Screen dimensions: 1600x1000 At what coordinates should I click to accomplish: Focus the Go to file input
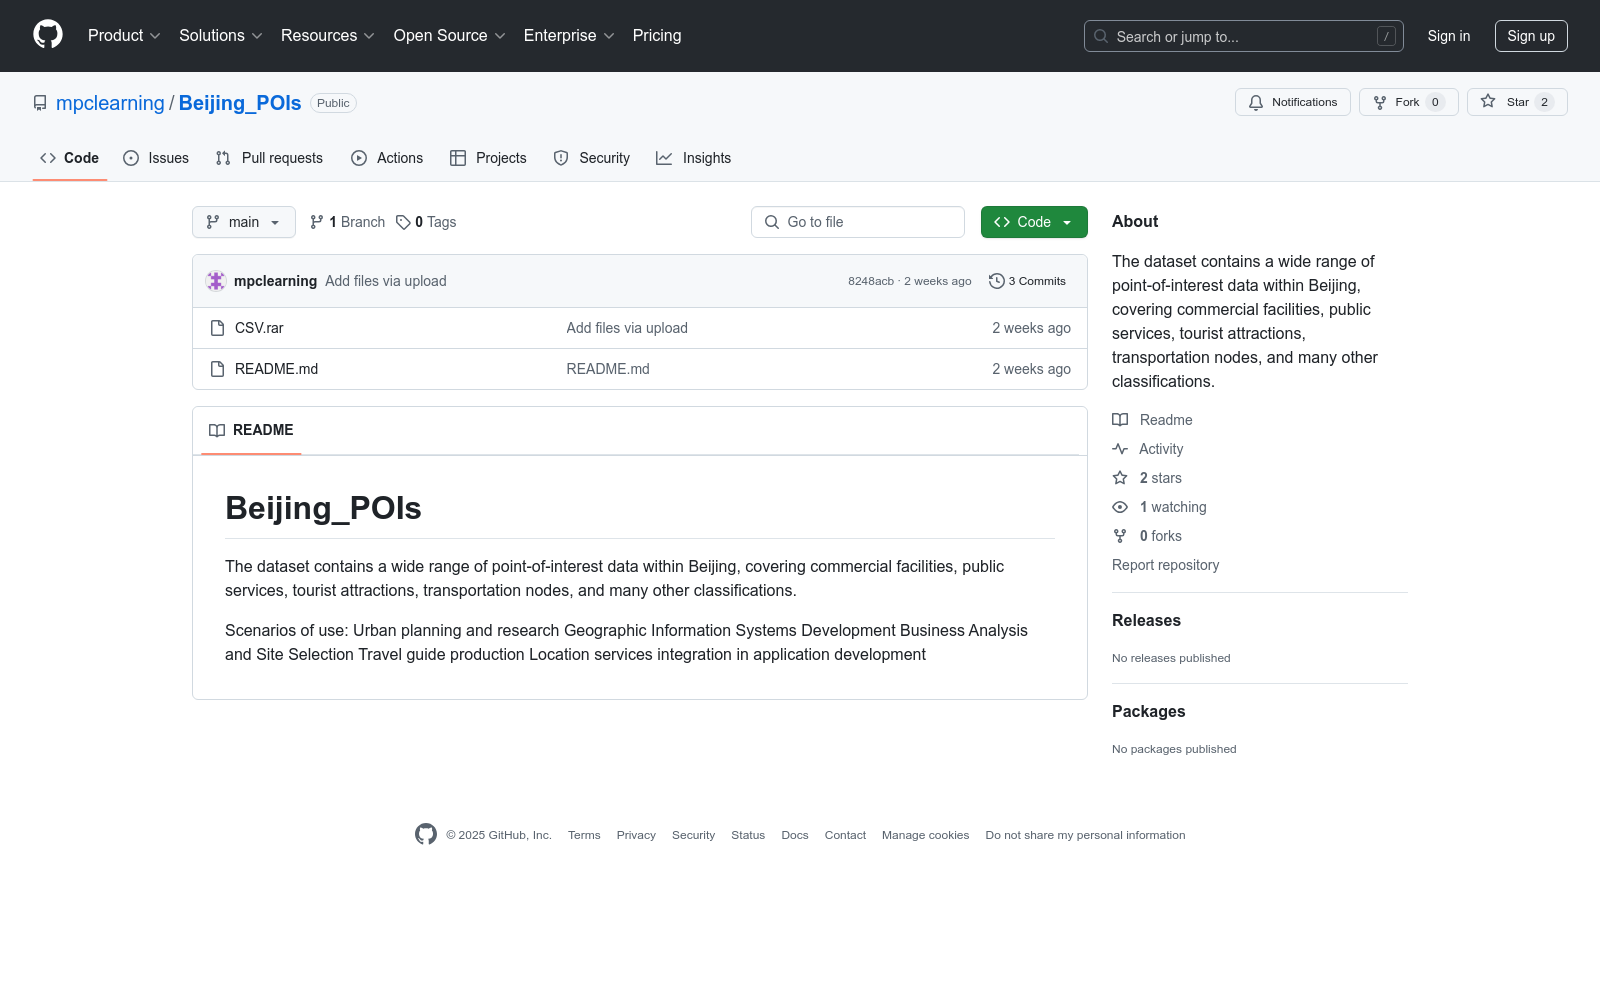(858, 222)
